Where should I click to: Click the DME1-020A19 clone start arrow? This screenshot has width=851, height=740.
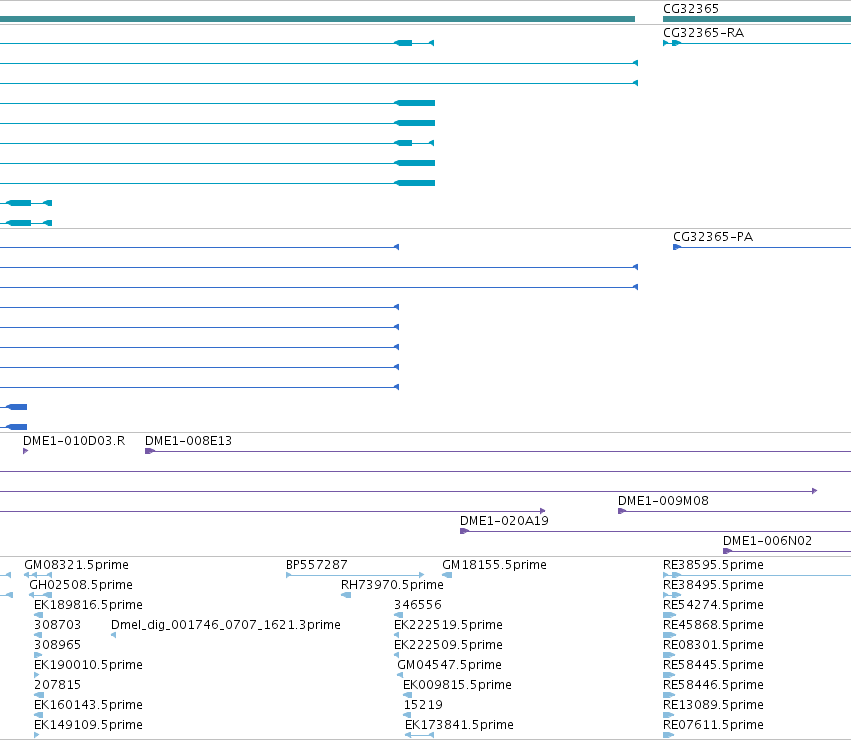(465, 531)
